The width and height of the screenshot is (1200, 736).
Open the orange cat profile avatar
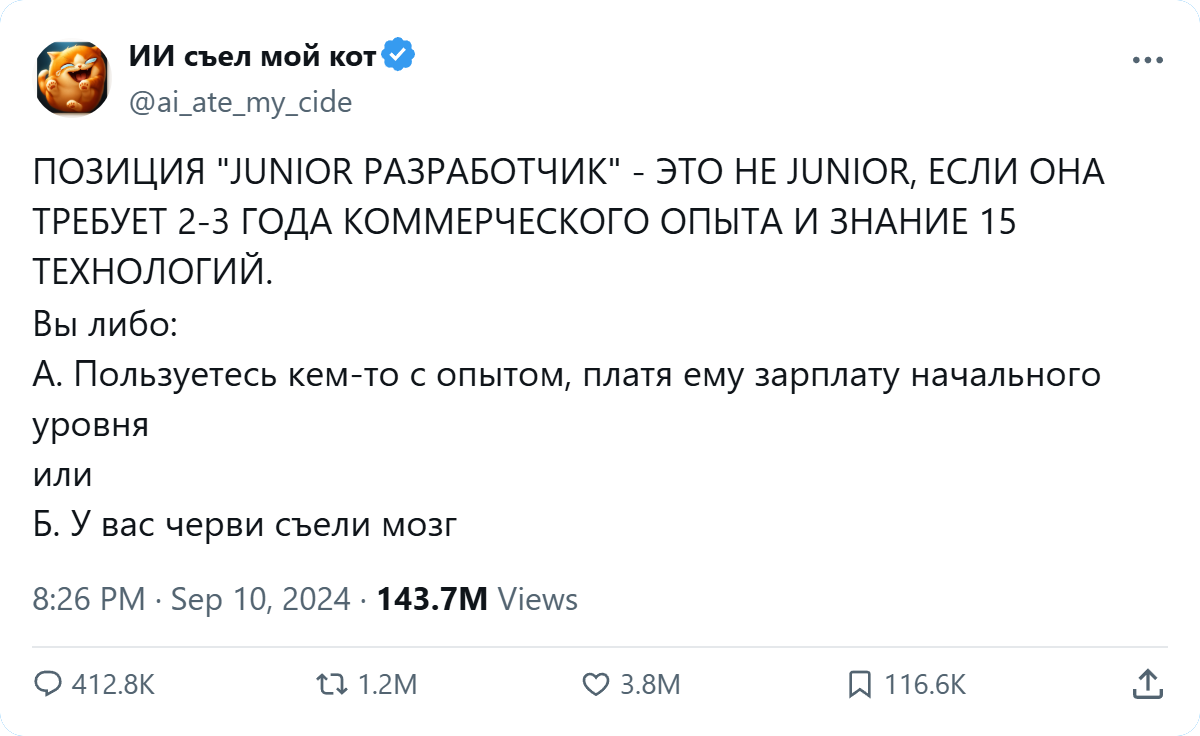coord(72,77)
